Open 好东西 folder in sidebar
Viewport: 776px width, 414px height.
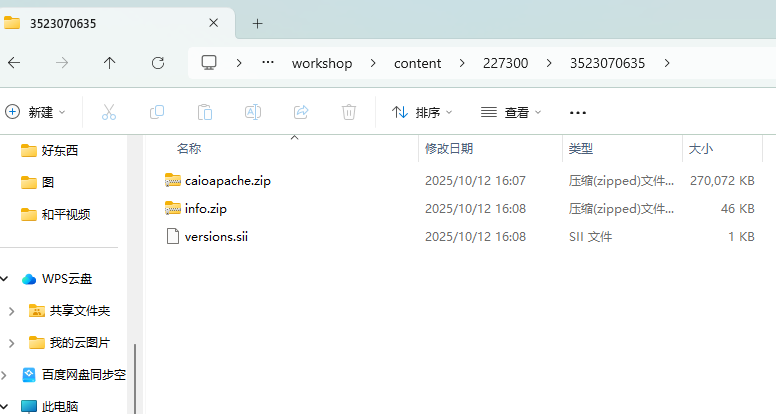pyautogui.click(x=60, y=151)
